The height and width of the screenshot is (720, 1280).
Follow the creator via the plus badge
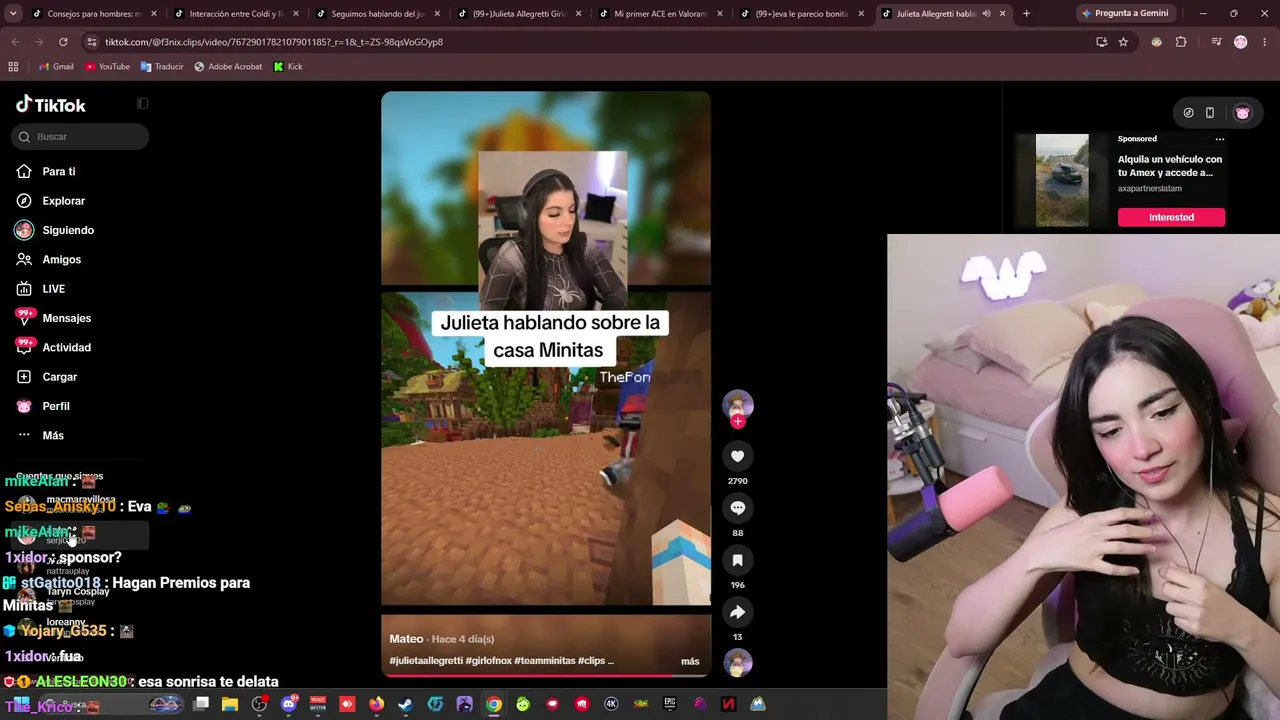738,422
